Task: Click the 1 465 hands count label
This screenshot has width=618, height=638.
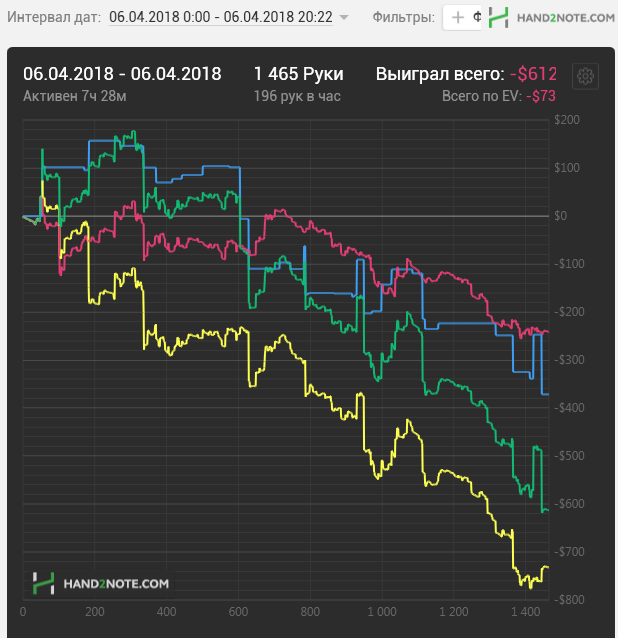Action: coord(299,74)
